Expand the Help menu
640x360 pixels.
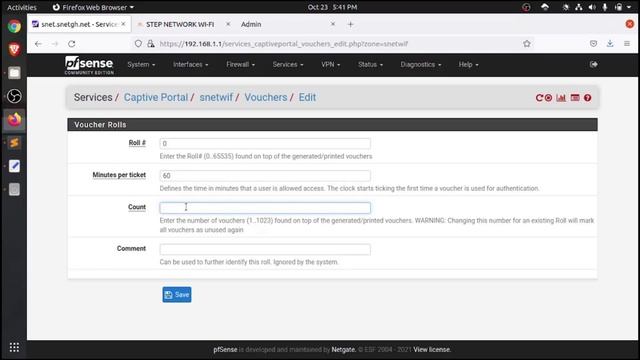click(x=469, y=64)
